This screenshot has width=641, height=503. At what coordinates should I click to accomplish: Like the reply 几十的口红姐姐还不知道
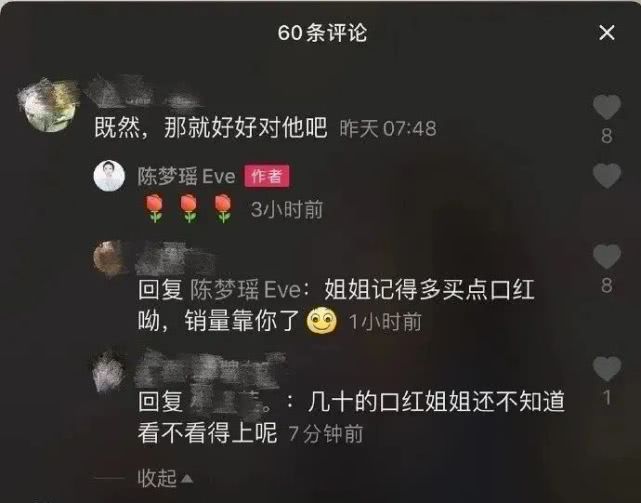[607, 368]
